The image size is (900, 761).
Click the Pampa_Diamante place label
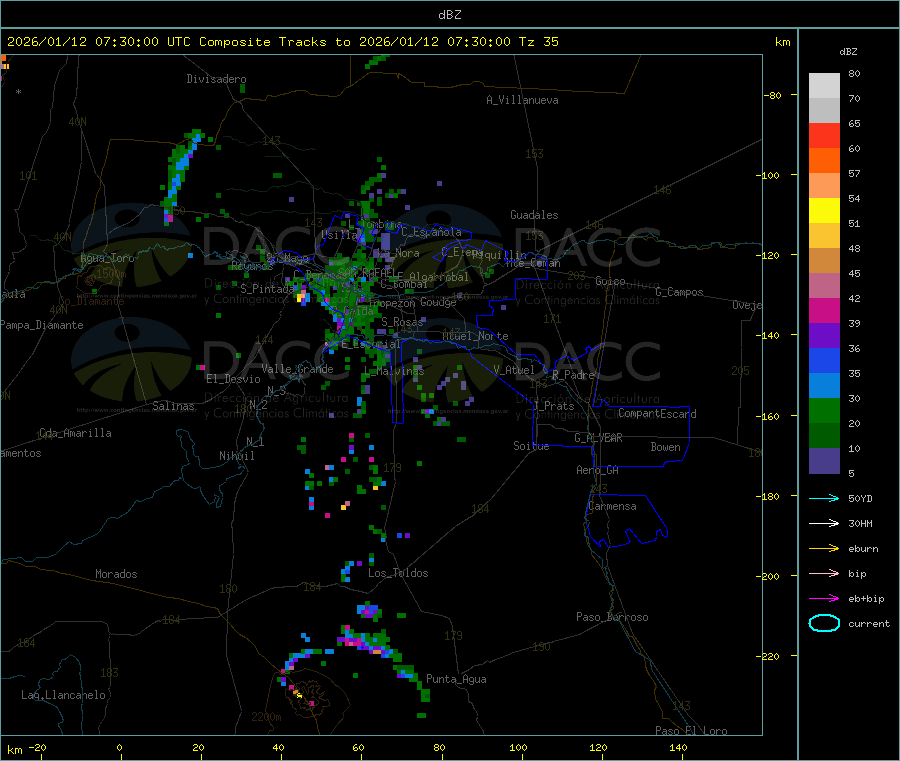tap(42, 325)
